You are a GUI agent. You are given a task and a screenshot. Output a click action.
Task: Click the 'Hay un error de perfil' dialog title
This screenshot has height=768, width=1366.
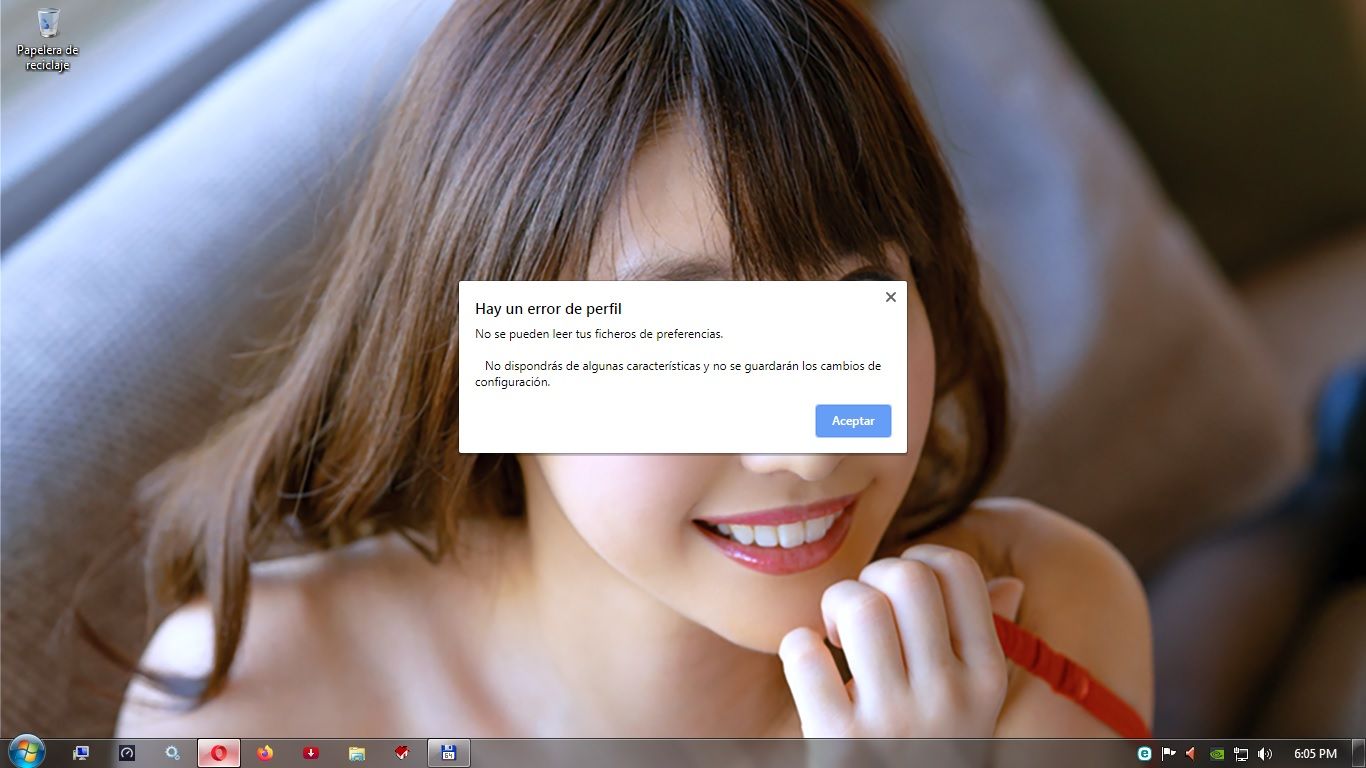click(x=548, y=309)
